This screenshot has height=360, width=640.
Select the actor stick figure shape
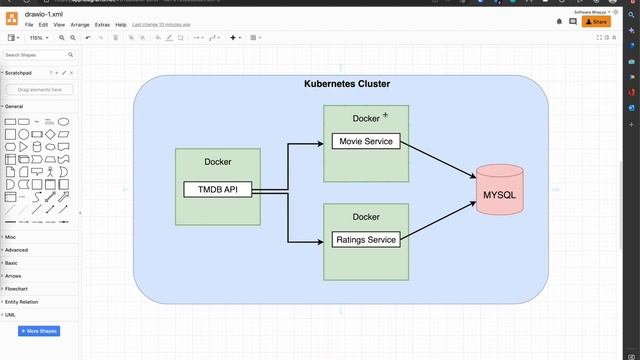click(x=50, y=172)
